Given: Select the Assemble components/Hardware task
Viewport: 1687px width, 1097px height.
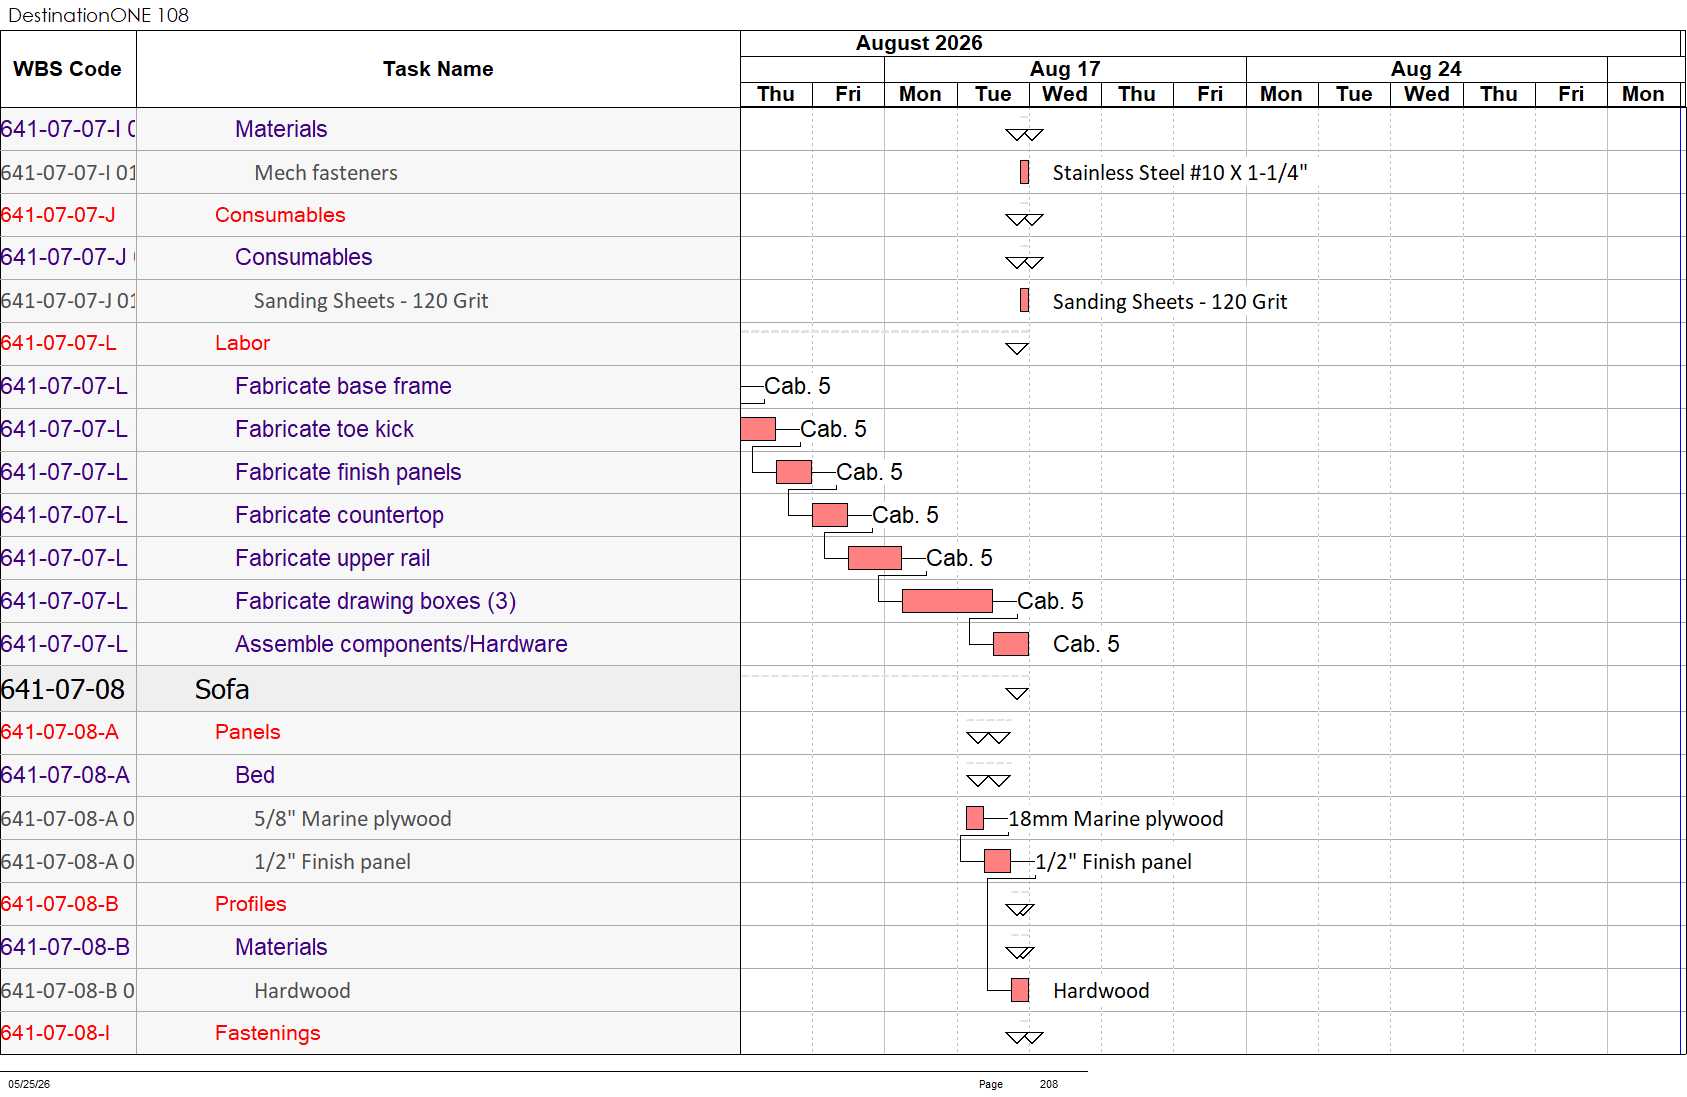Looking at the screenshot, I should 401,644.
